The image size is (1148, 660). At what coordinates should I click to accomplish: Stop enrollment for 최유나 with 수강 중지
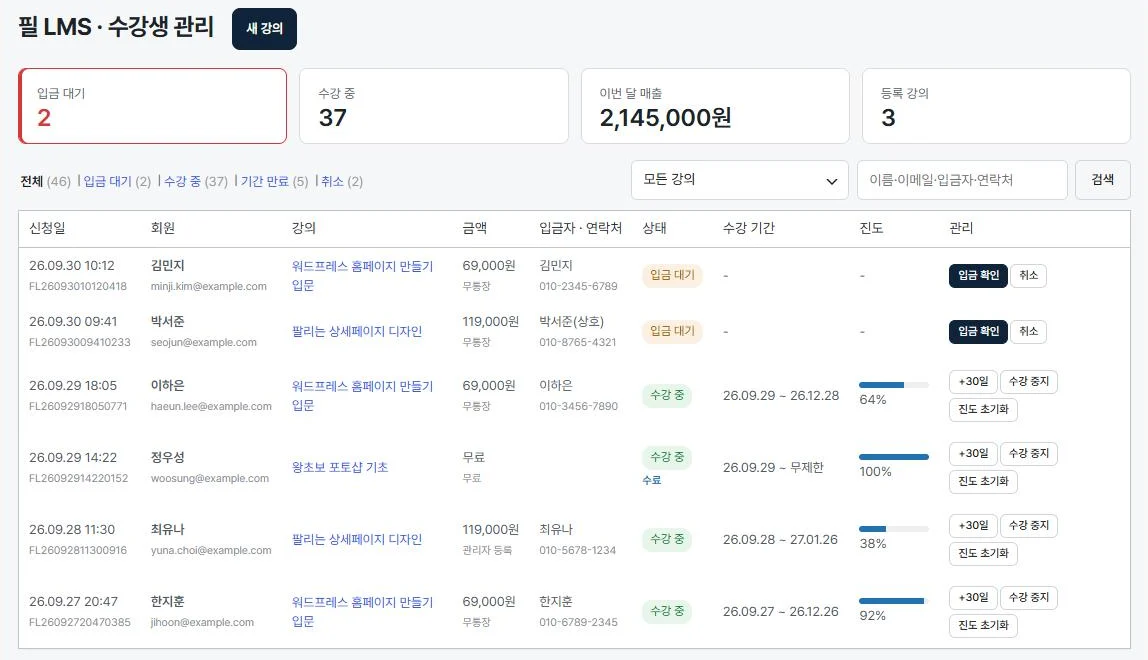1029,525
